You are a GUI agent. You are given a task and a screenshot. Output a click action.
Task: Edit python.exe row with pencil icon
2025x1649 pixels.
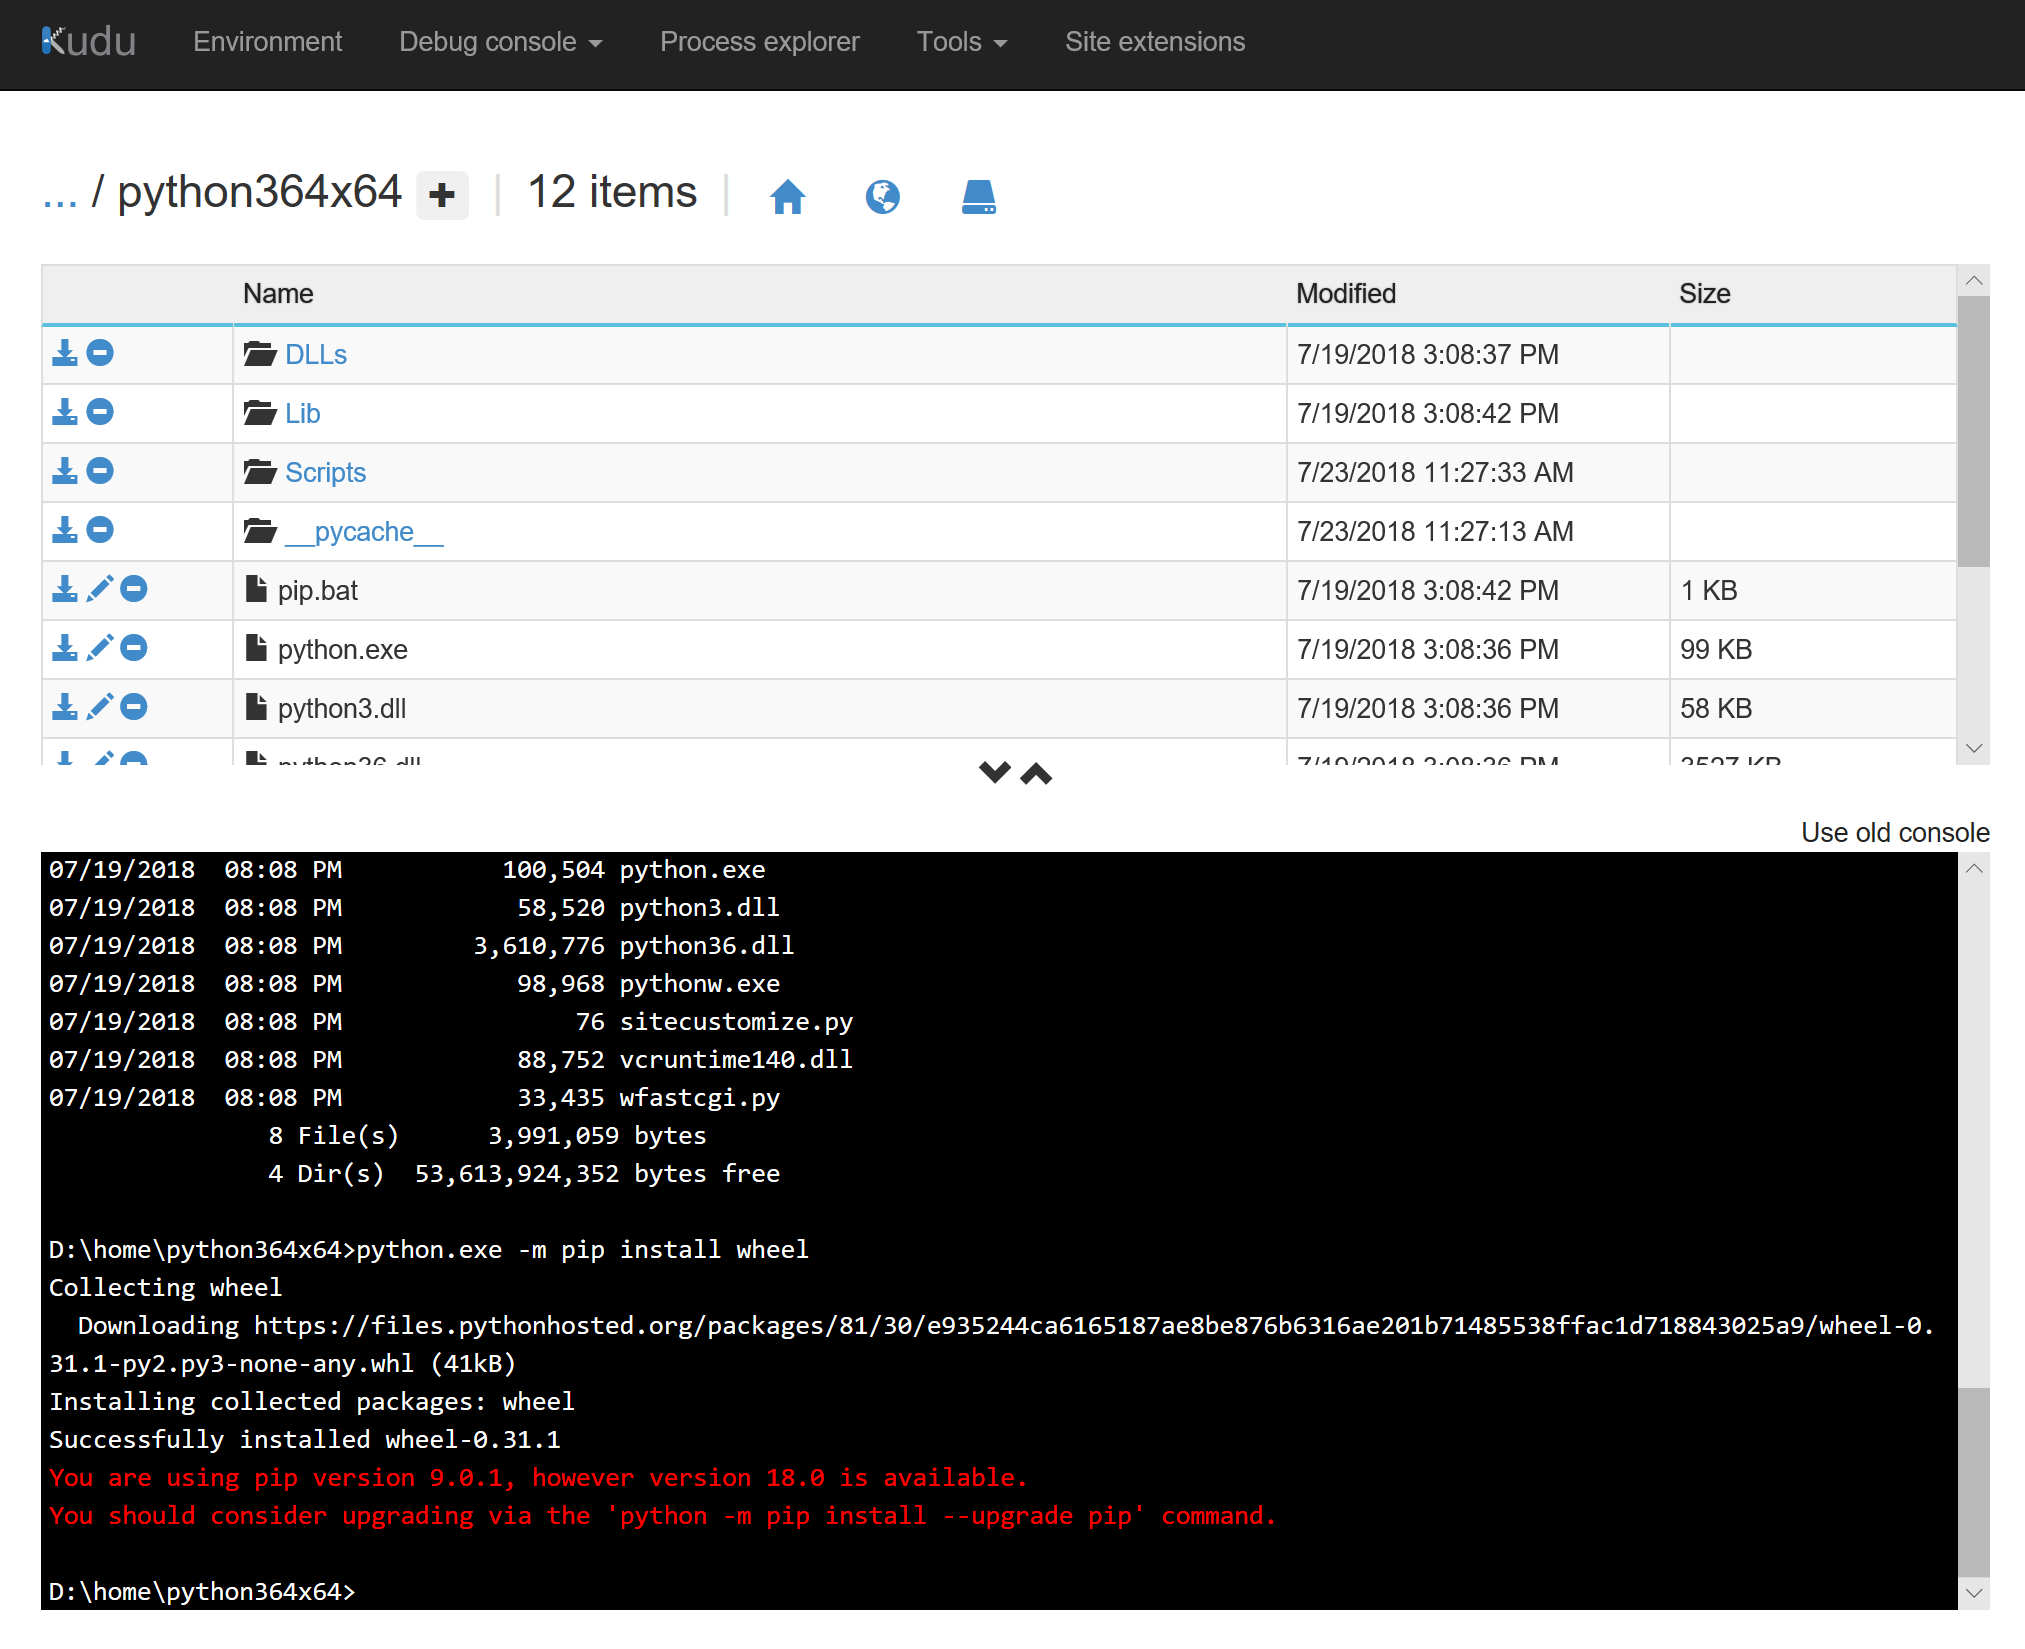[x=100, y=648]
